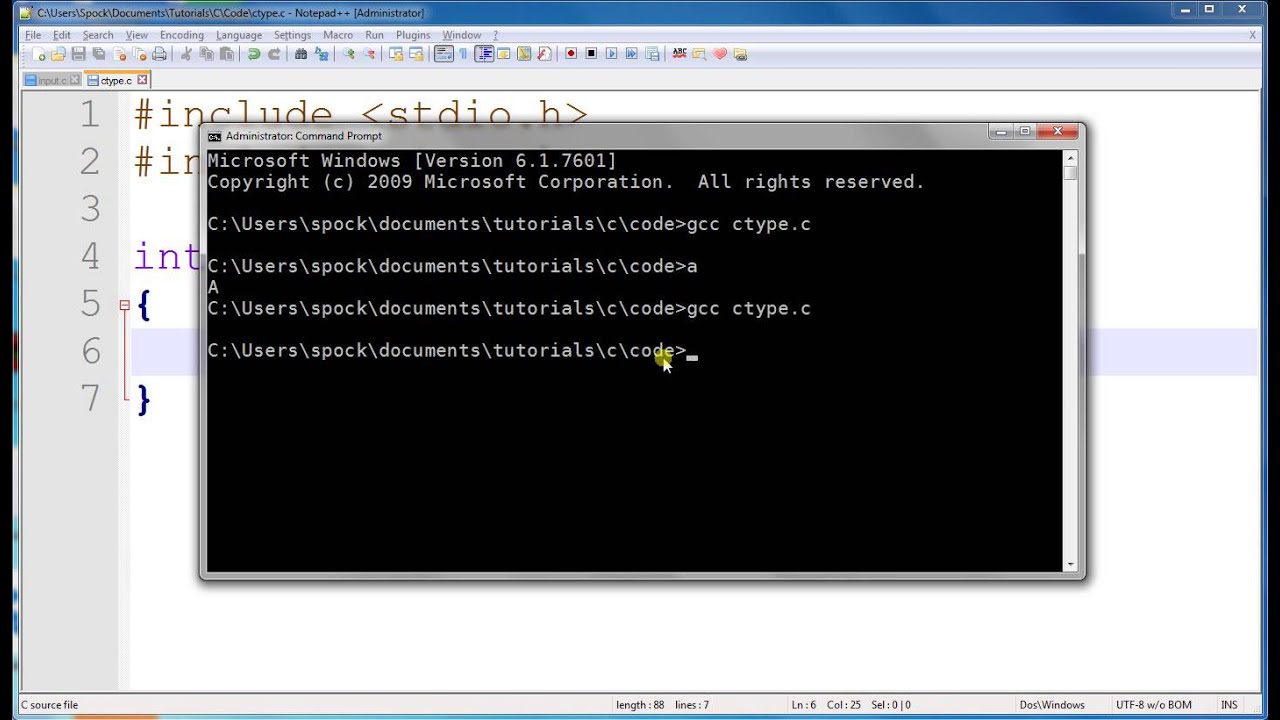1280x720 pixels.
Task: Click the Command Prompt scrollbar down arrow
Action: click(x=1071, y=564)
